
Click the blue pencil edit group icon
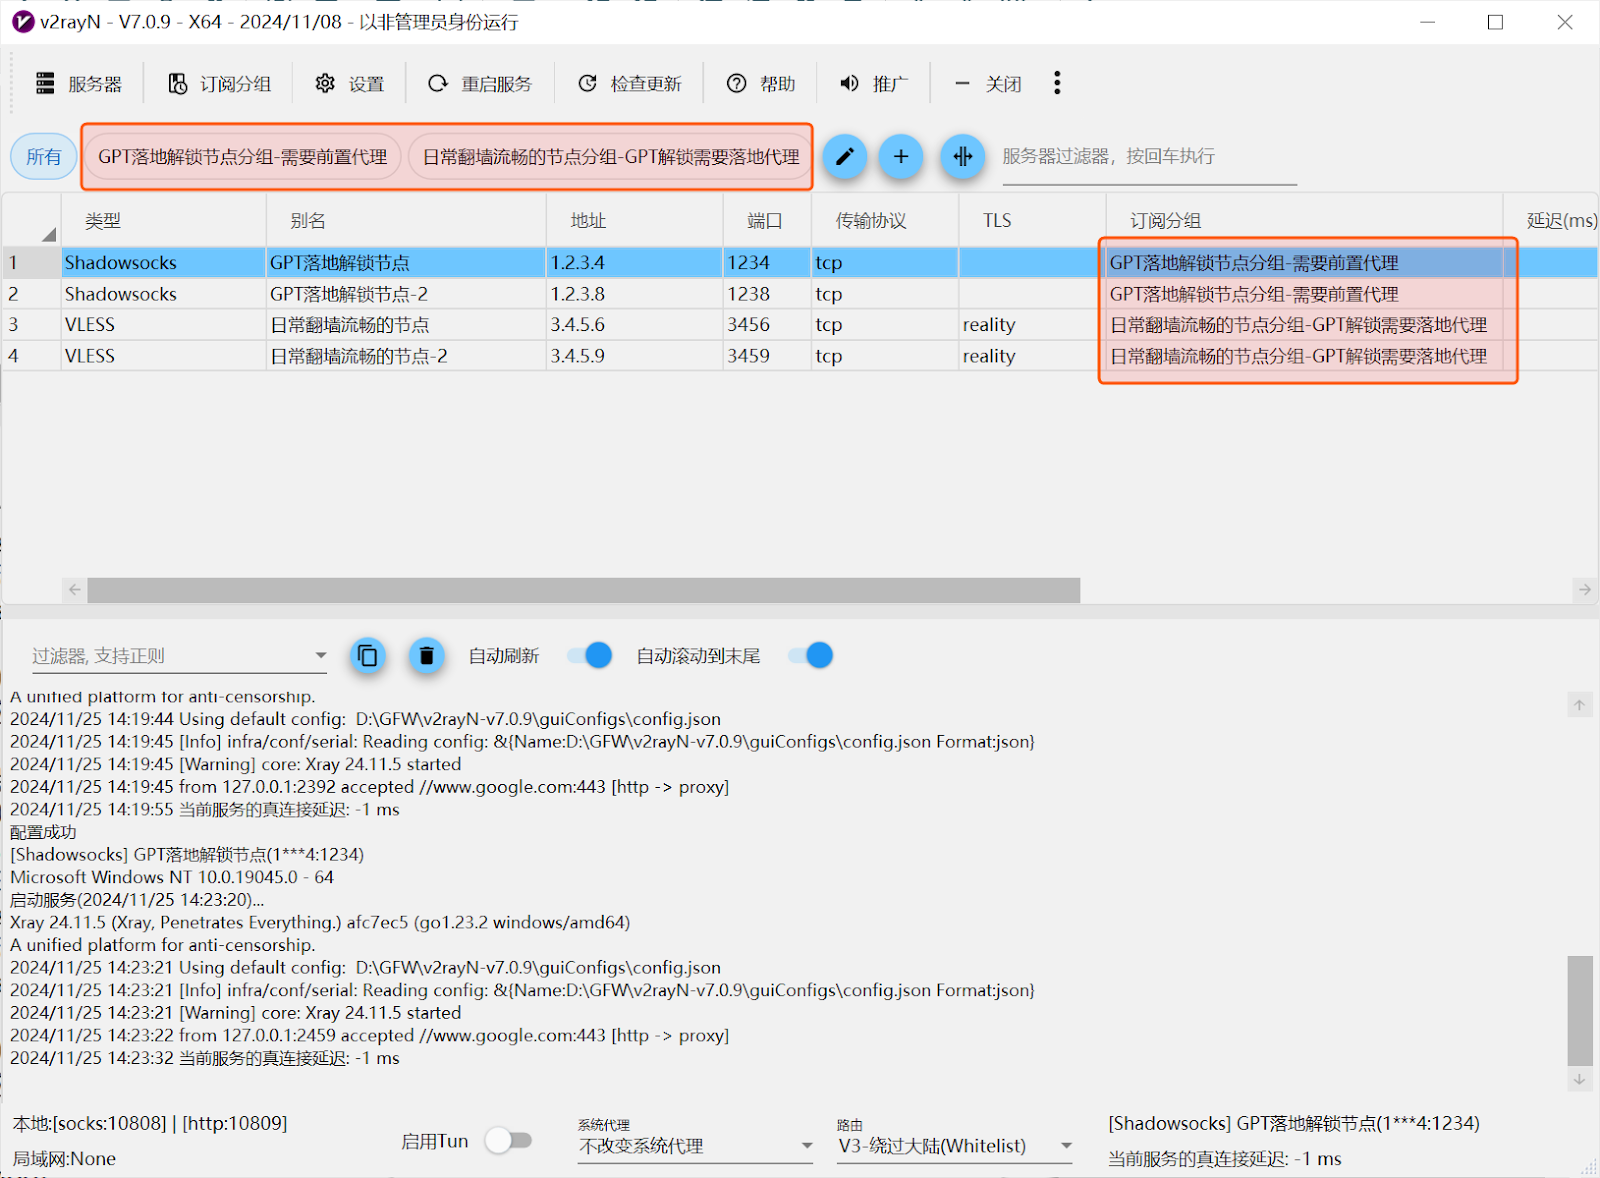[x=845, y=157]
